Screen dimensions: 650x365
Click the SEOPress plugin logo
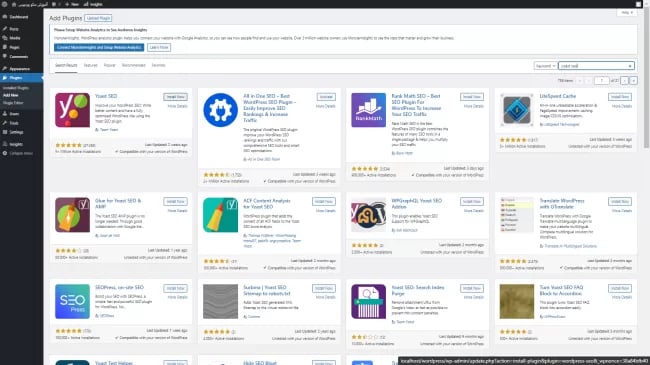72,302
